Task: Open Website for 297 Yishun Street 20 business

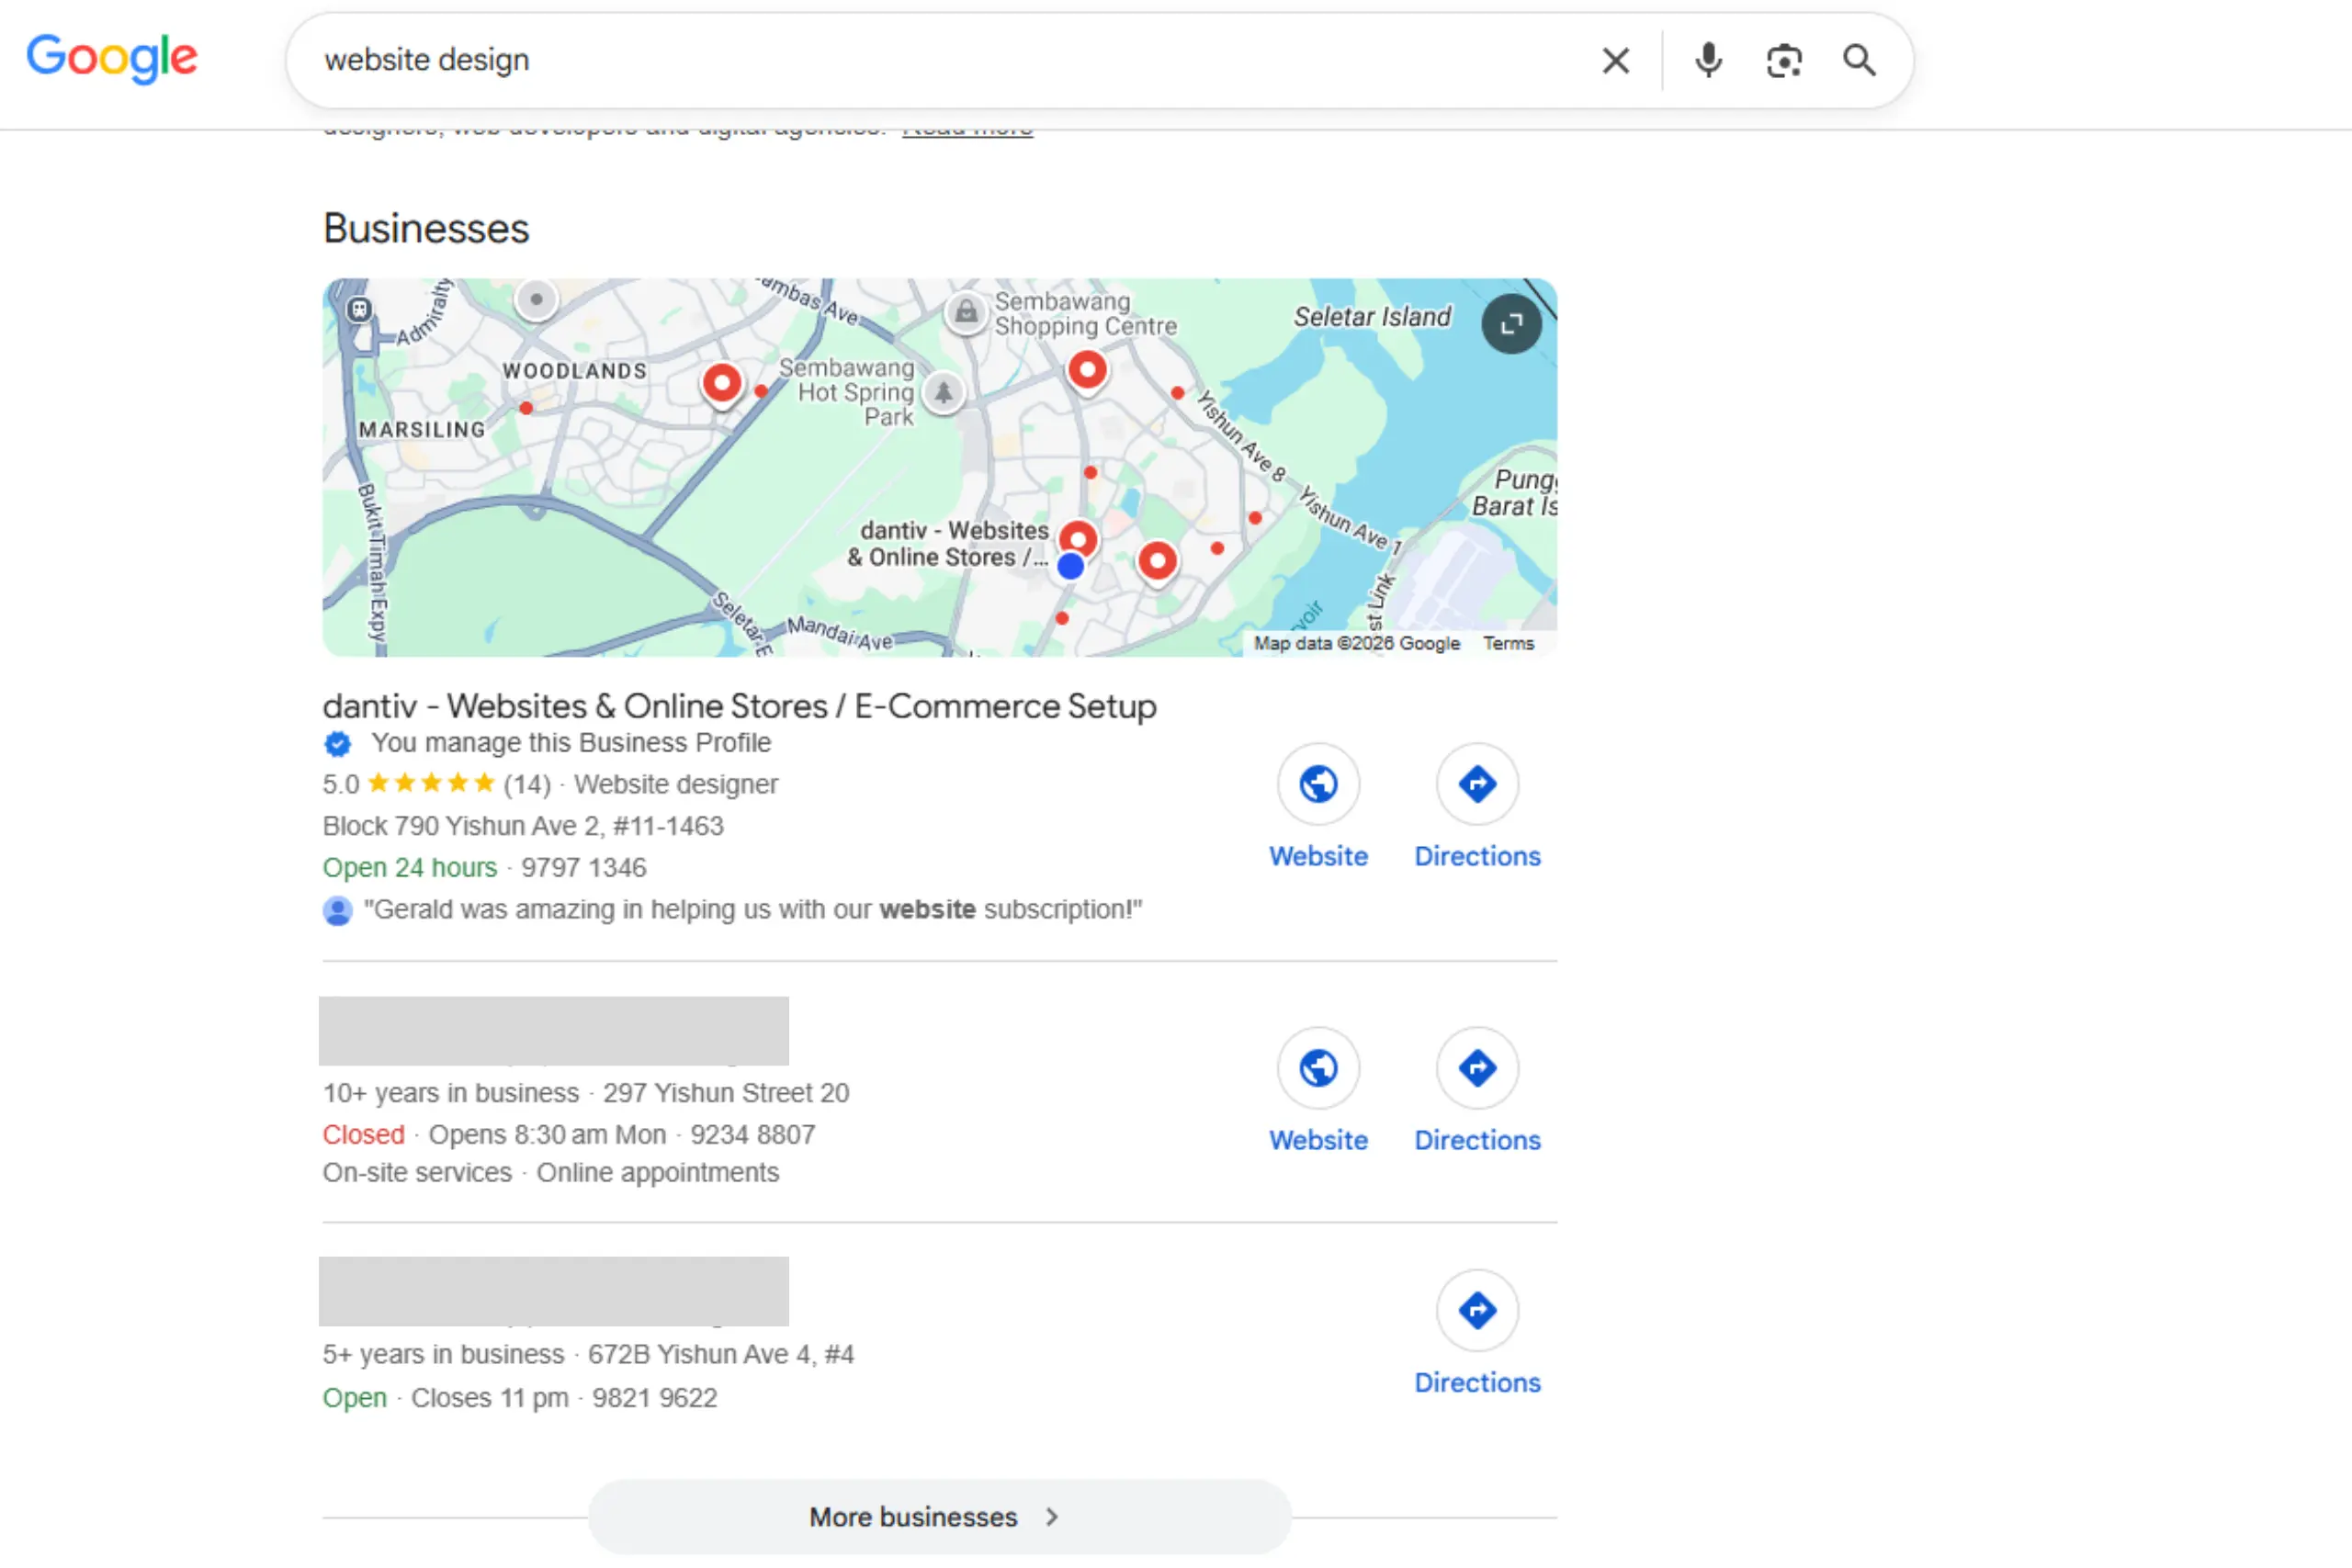Action: tap(1318, 1068)
